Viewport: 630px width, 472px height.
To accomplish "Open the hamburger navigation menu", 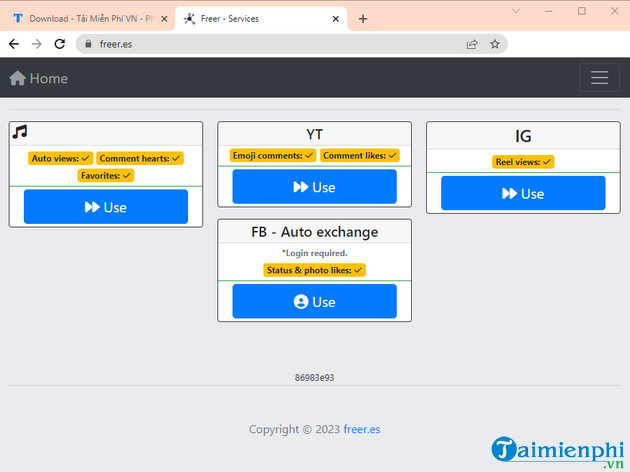I will coord(599,78).
